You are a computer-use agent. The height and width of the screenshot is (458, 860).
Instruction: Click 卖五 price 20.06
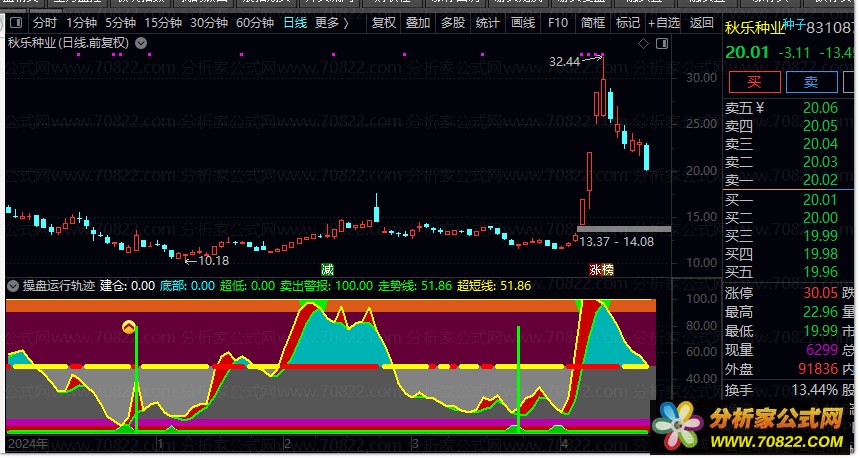tap(820, 108)
